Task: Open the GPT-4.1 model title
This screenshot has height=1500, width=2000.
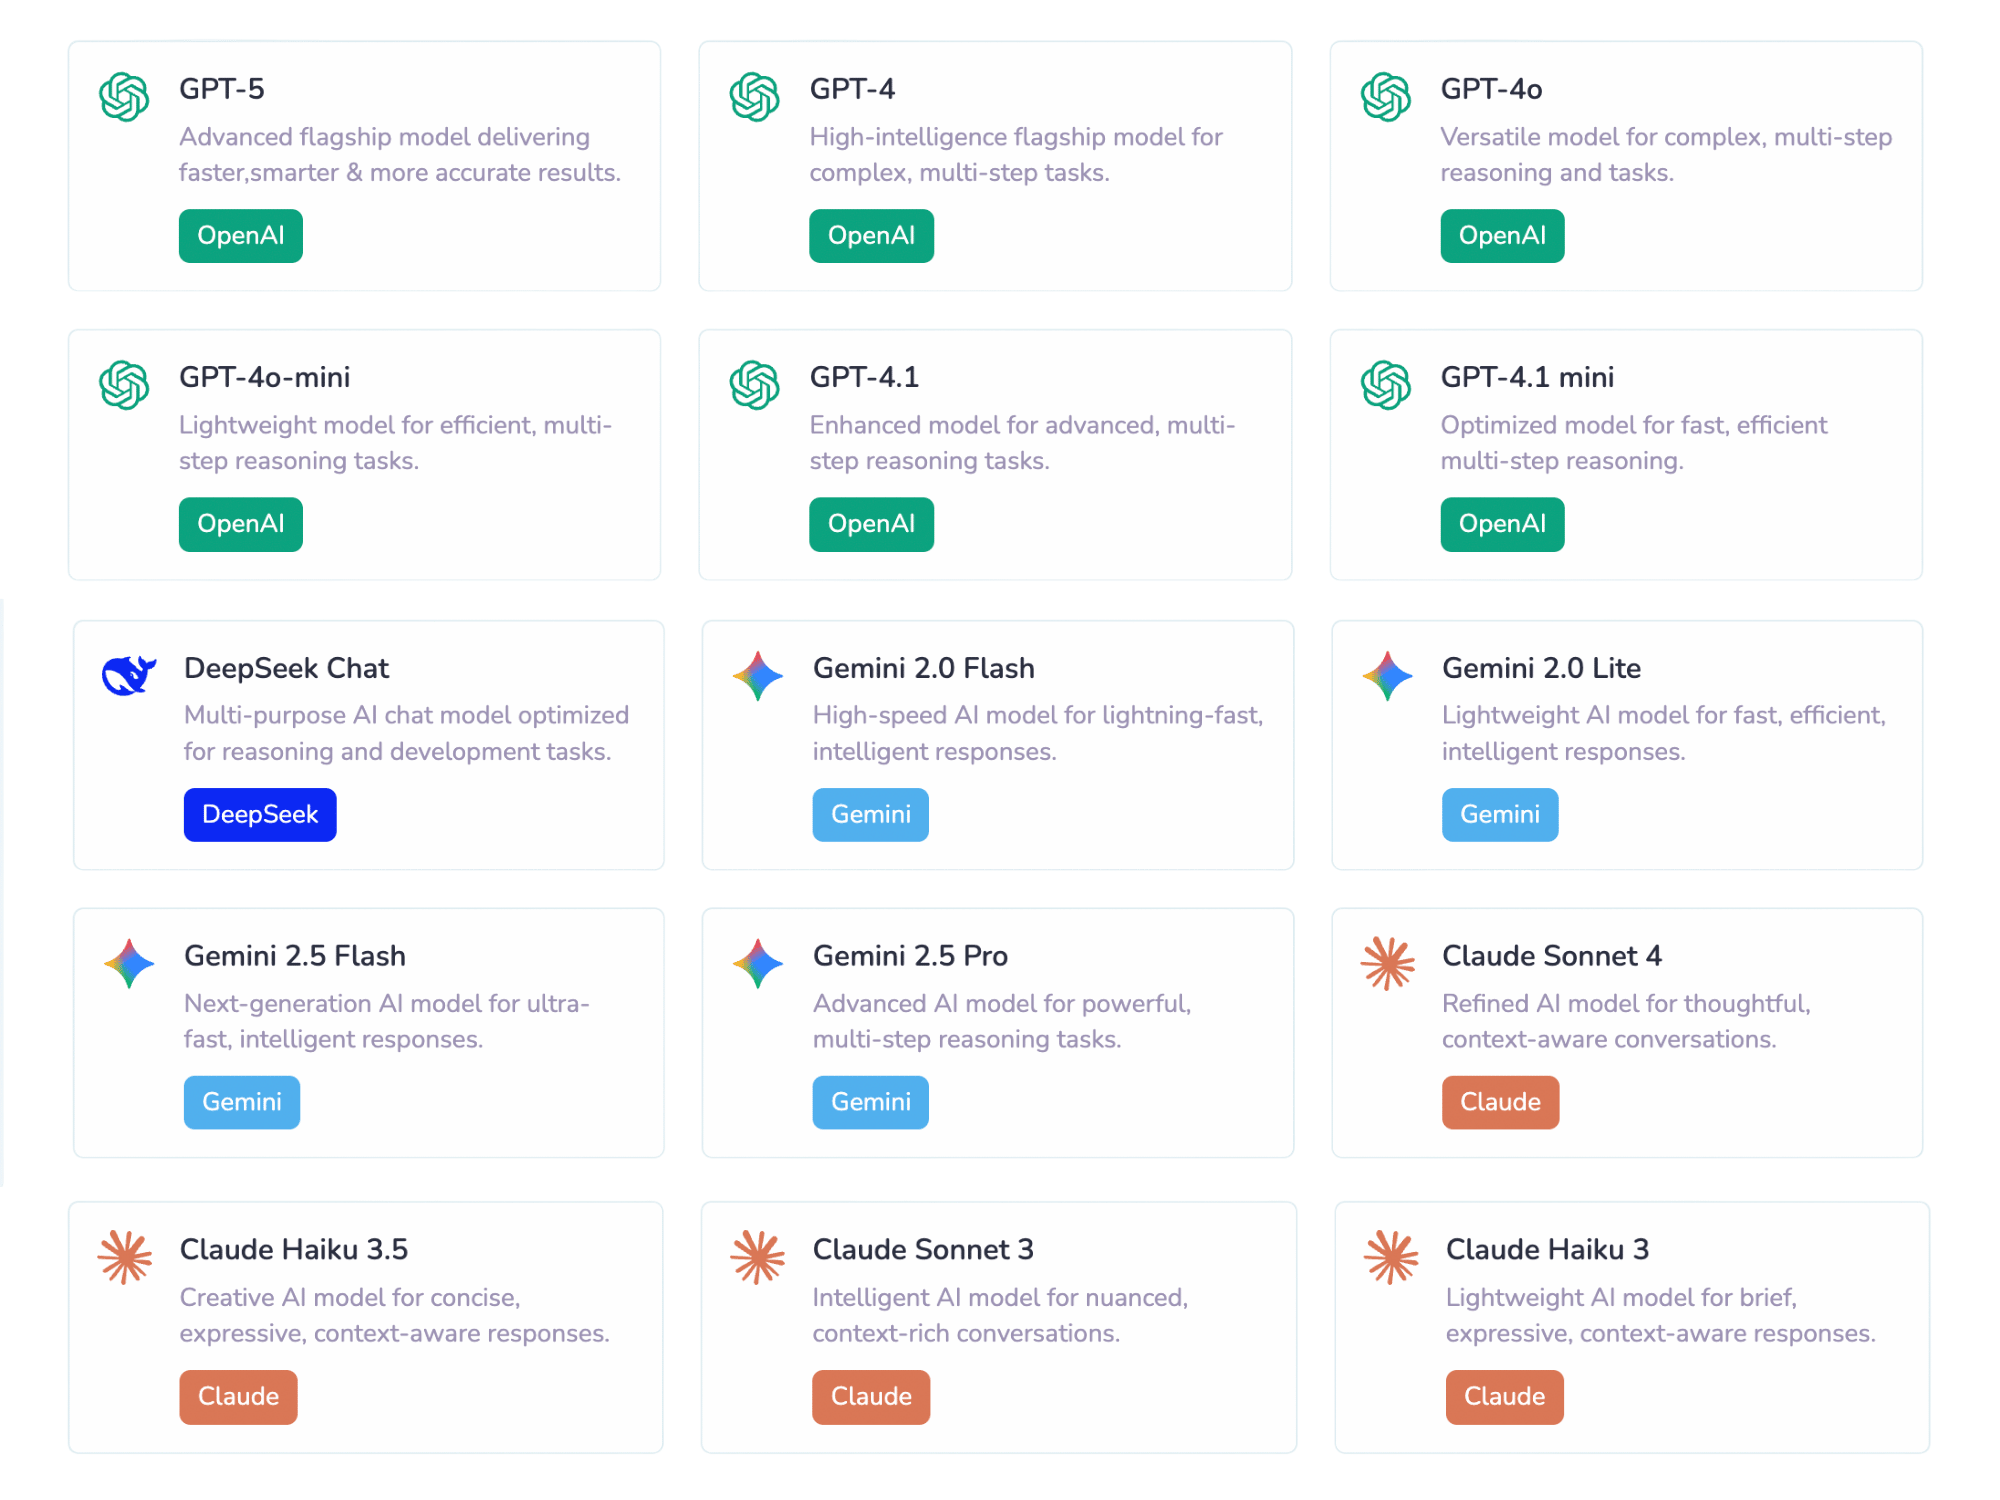Action: click(x=864, y=377)
